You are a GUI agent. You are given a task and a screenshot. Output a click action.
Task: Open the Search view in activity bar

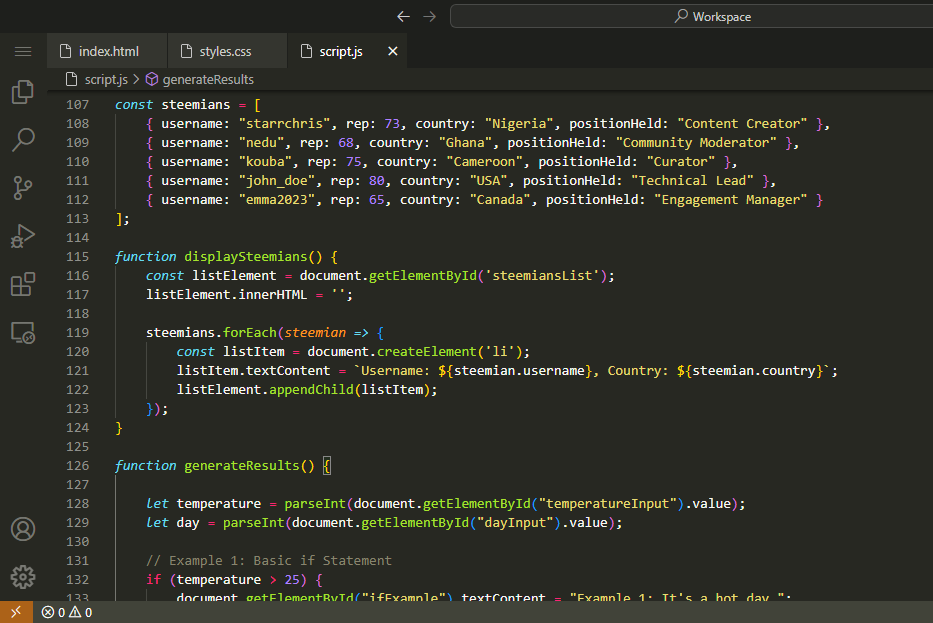pyautogui.click(x=23, y=140)
